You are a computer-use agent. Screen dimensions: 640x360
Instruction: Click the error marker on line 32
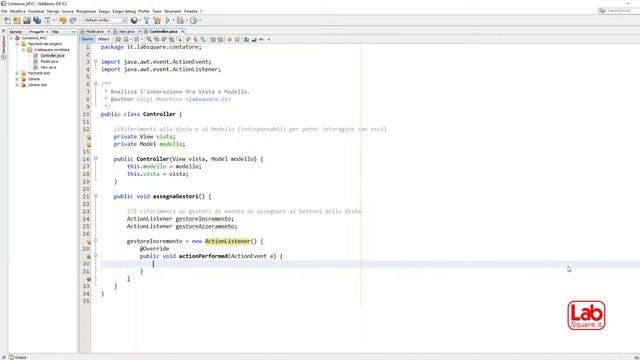[x=89, y=279]
